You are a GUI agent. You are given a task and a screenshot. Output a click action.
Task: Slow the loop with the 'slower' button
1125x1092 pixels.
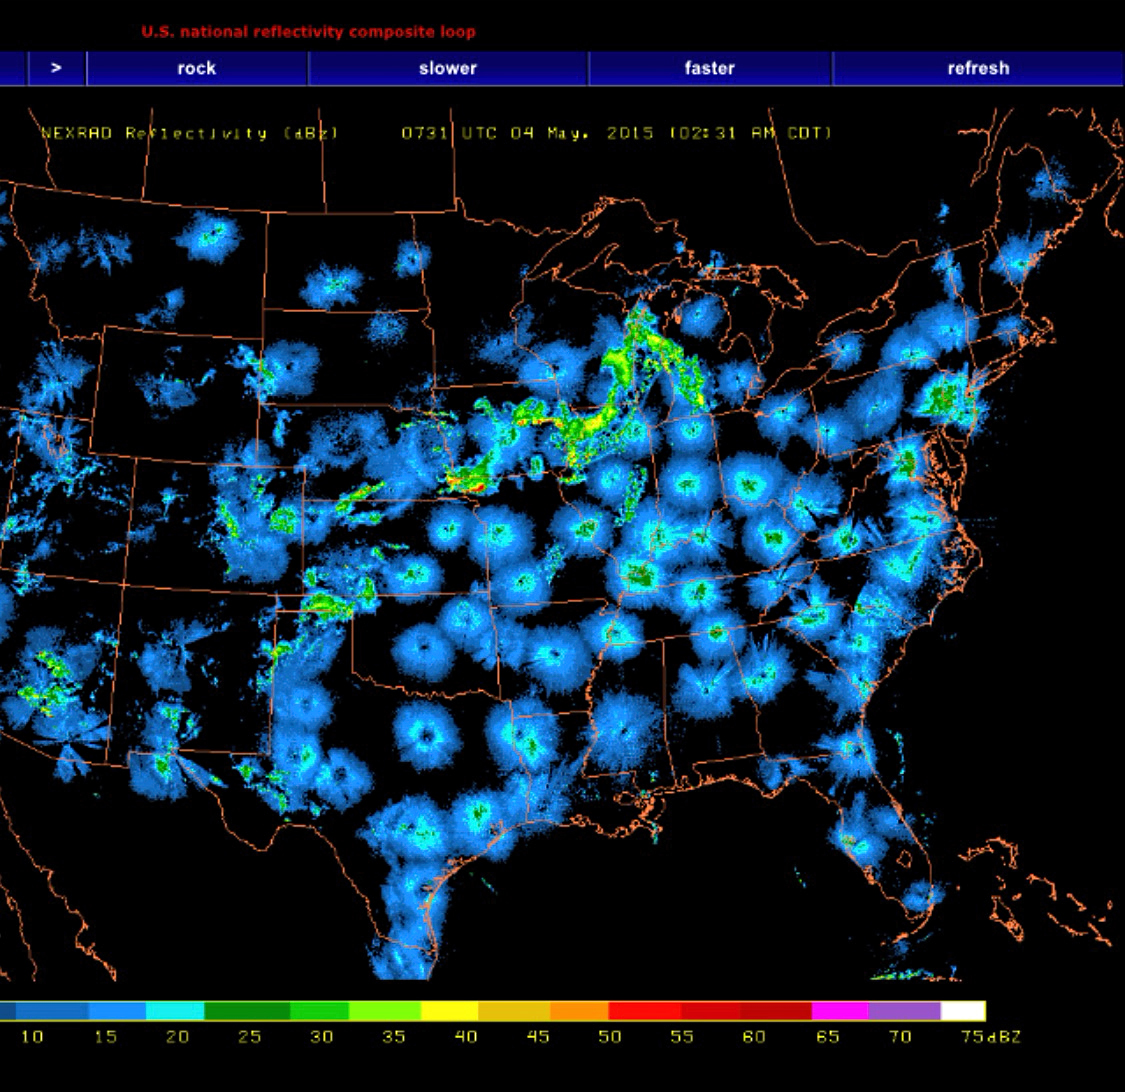click(447, 68)
